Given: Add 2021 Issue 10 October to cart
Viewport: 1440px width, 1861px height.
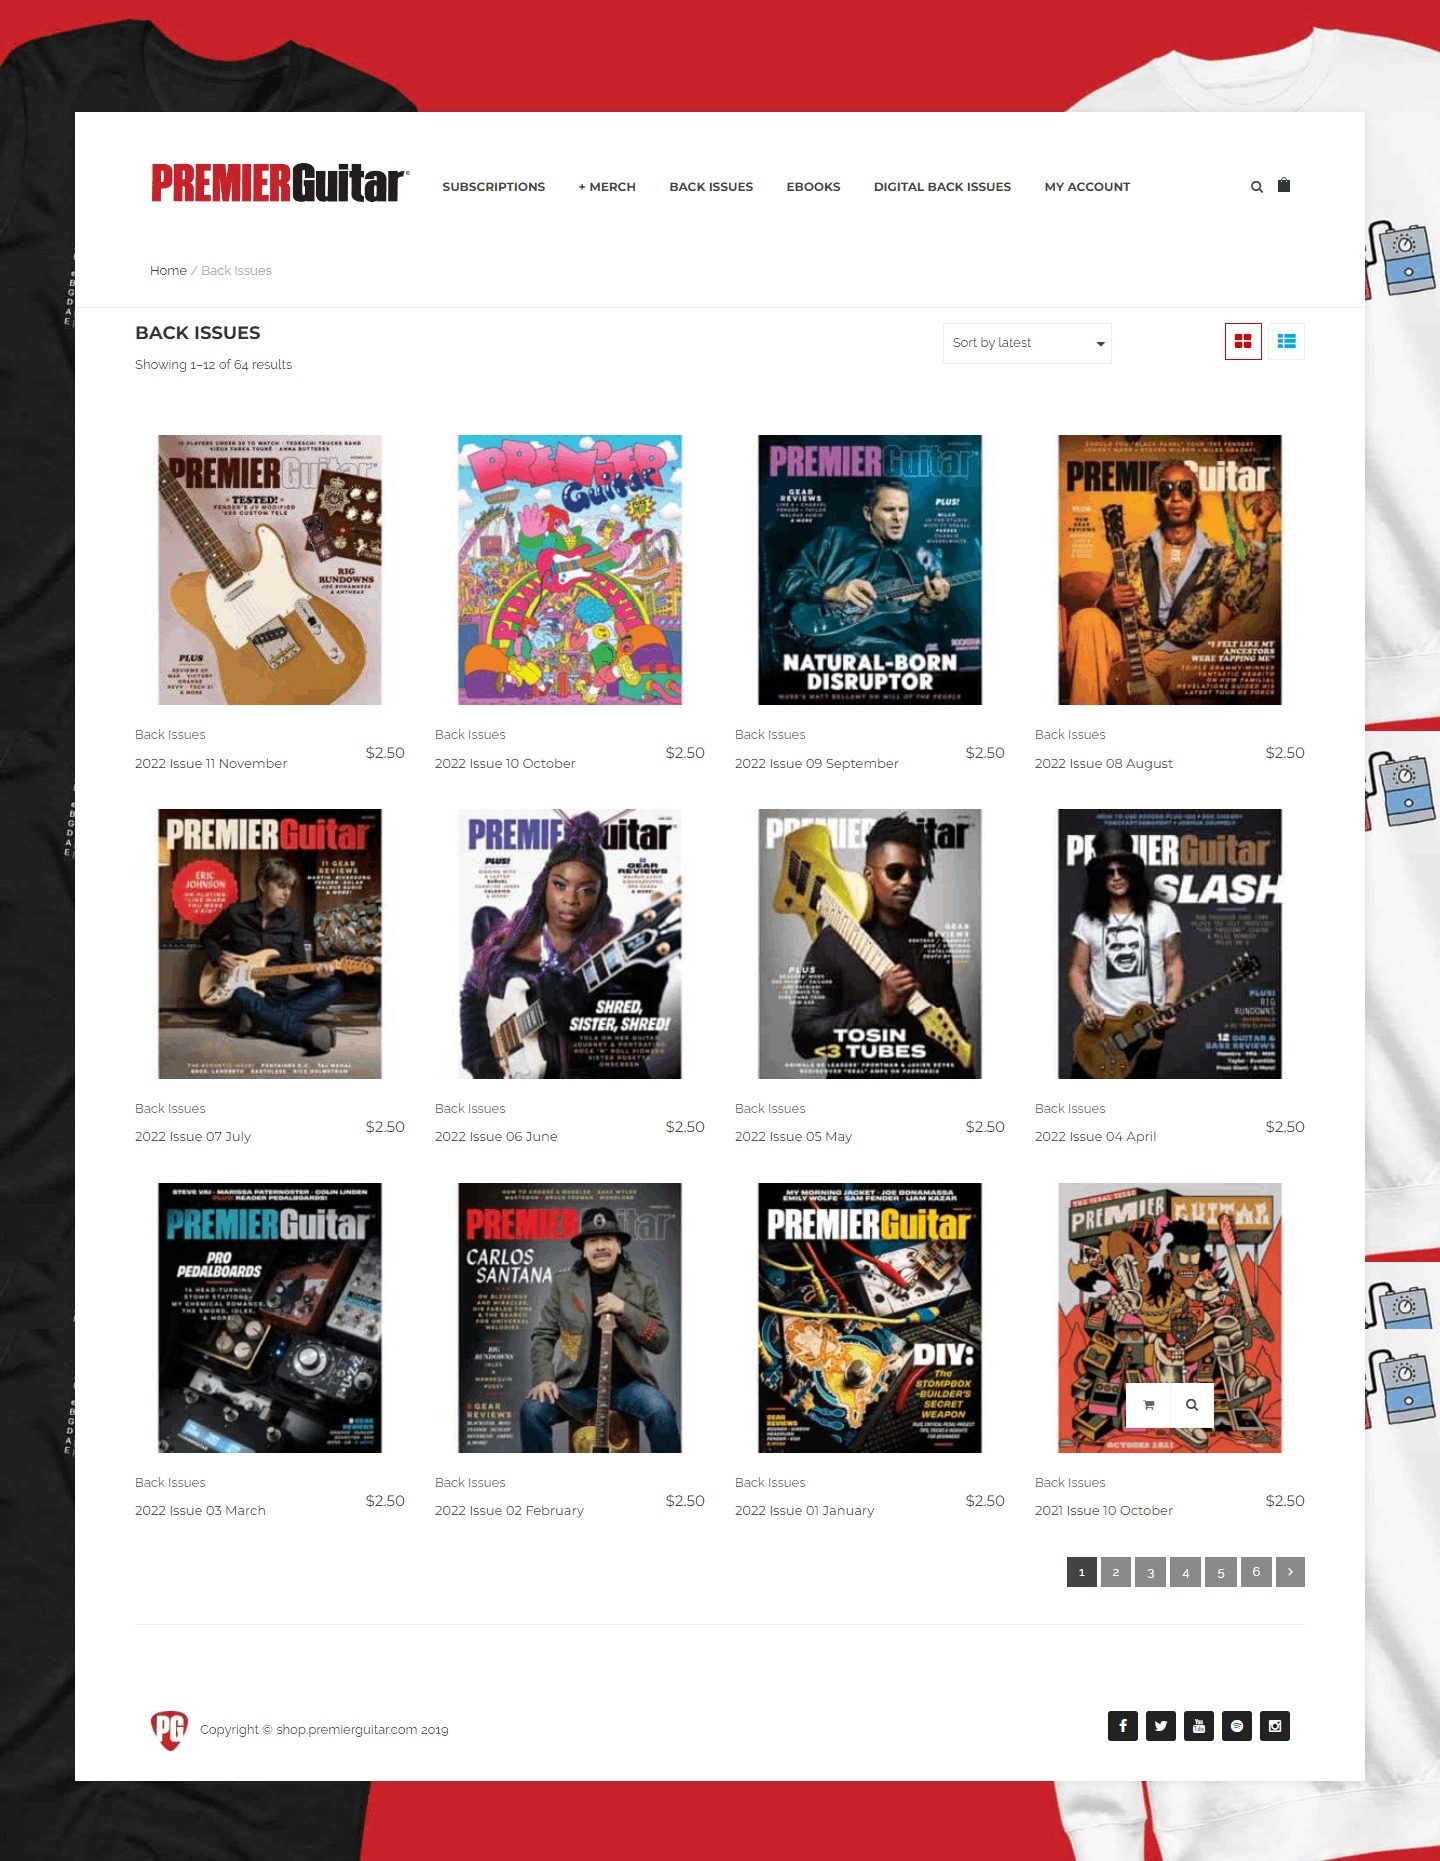Looking at the screenshot, I should (x=1148, y=1405).
